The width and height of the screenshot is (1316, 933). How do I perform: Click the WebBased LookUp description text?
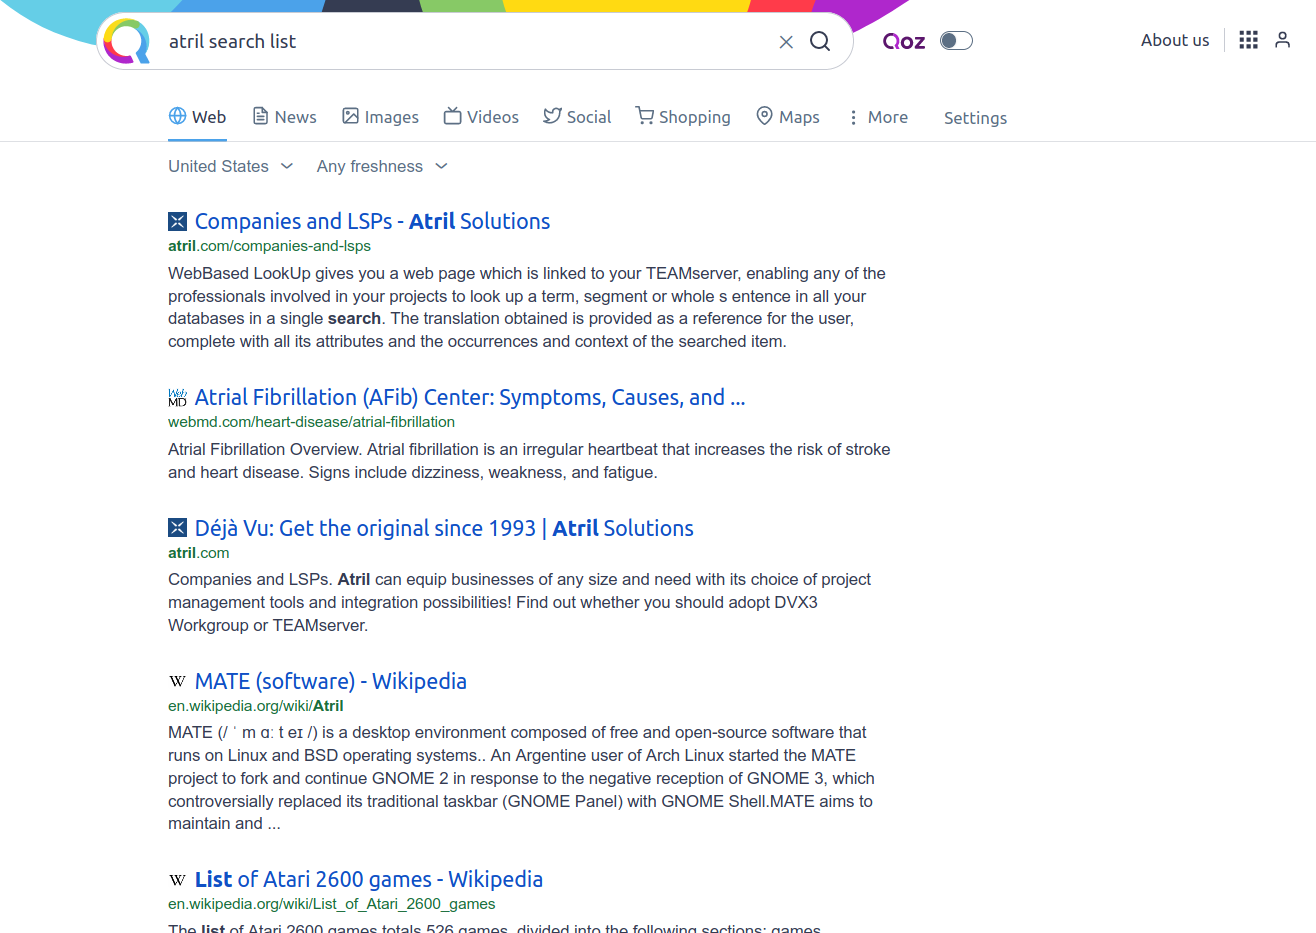click(527, 307)
